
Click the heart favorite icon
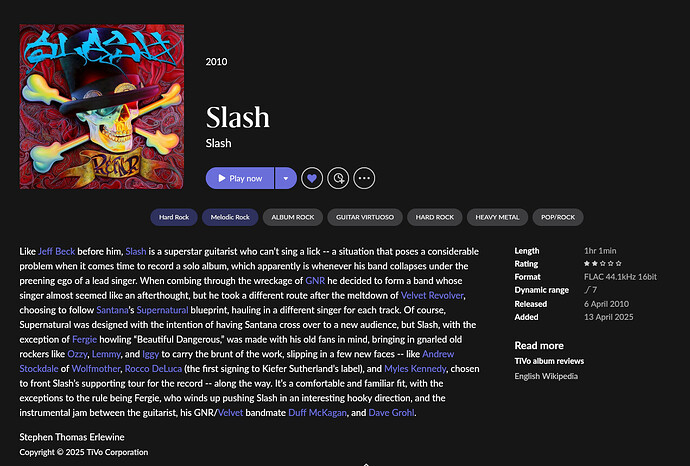point(312,178)
